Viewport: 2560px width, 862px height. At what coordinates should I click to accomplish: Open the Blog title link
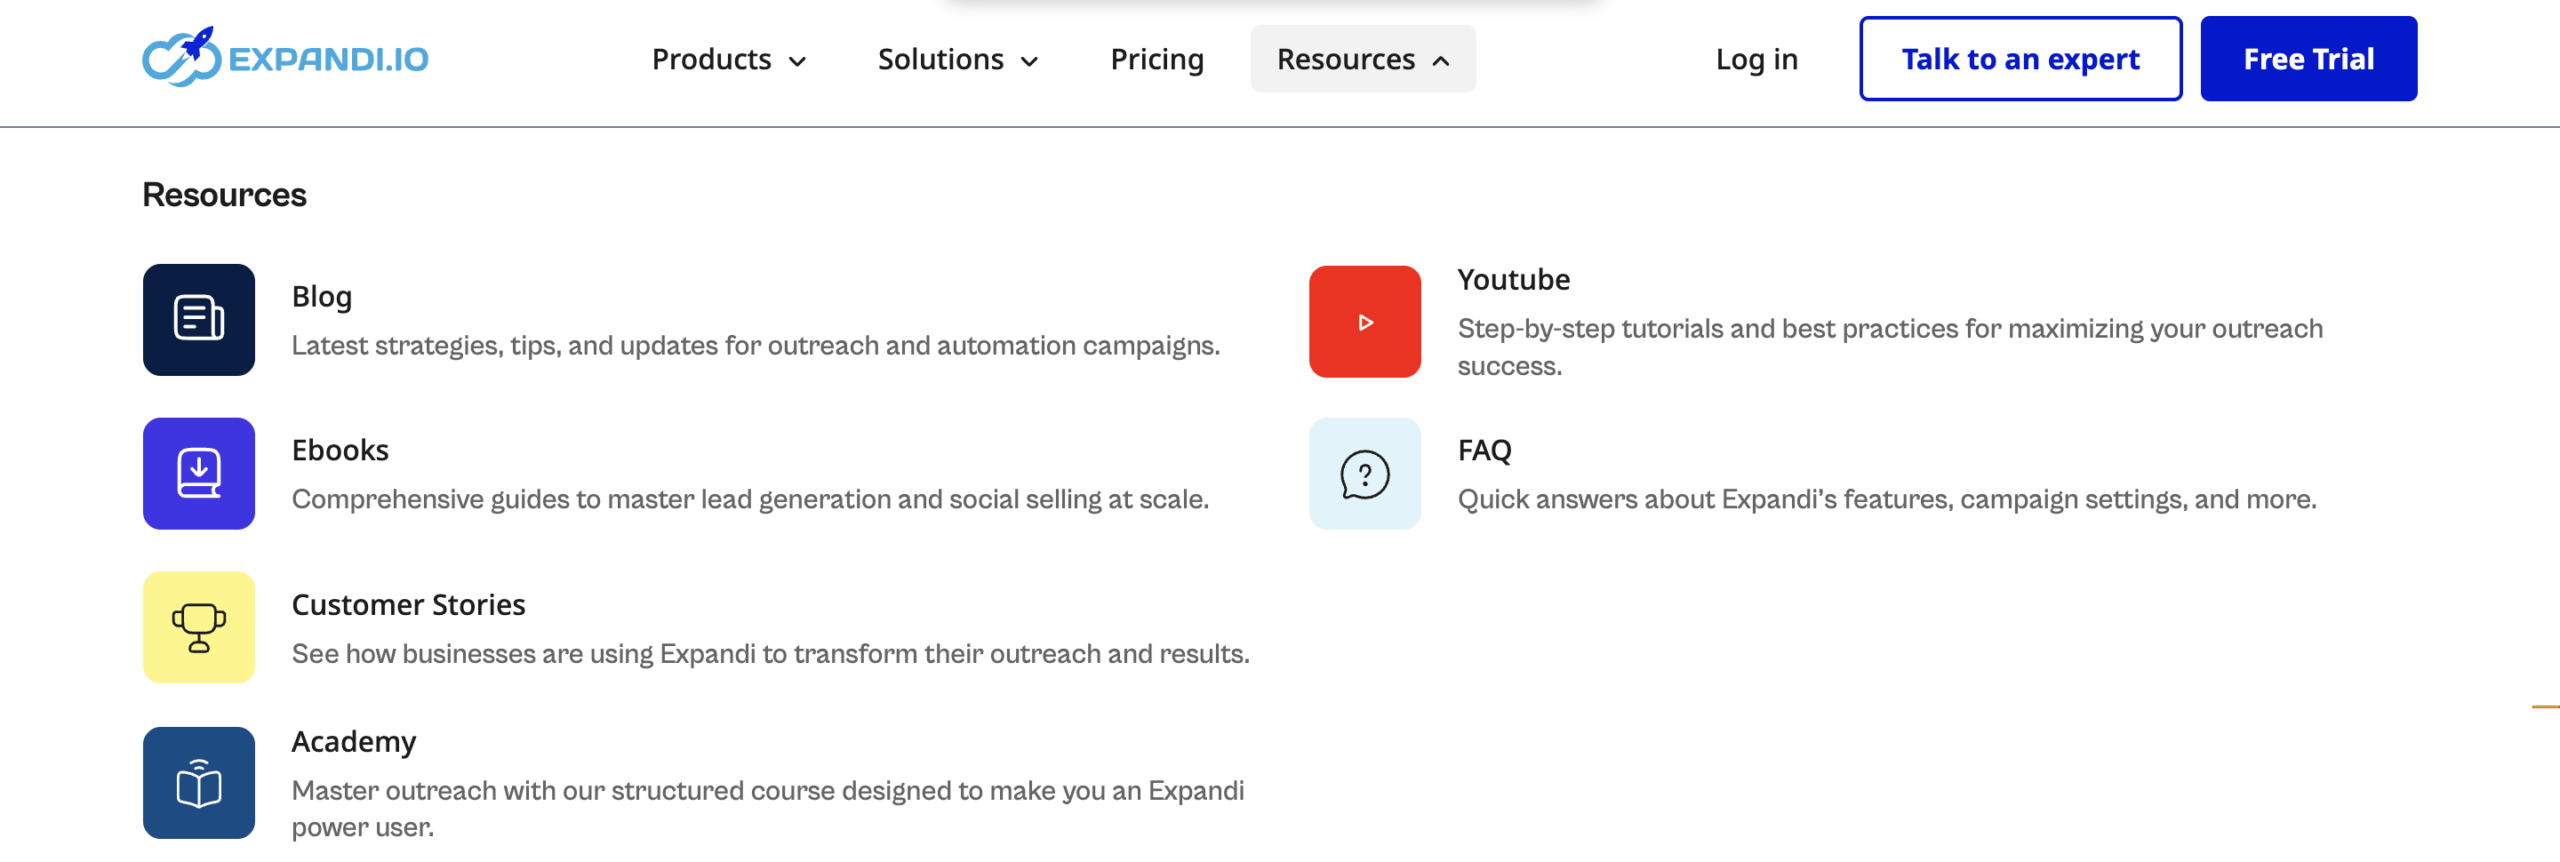click(322, 297)
